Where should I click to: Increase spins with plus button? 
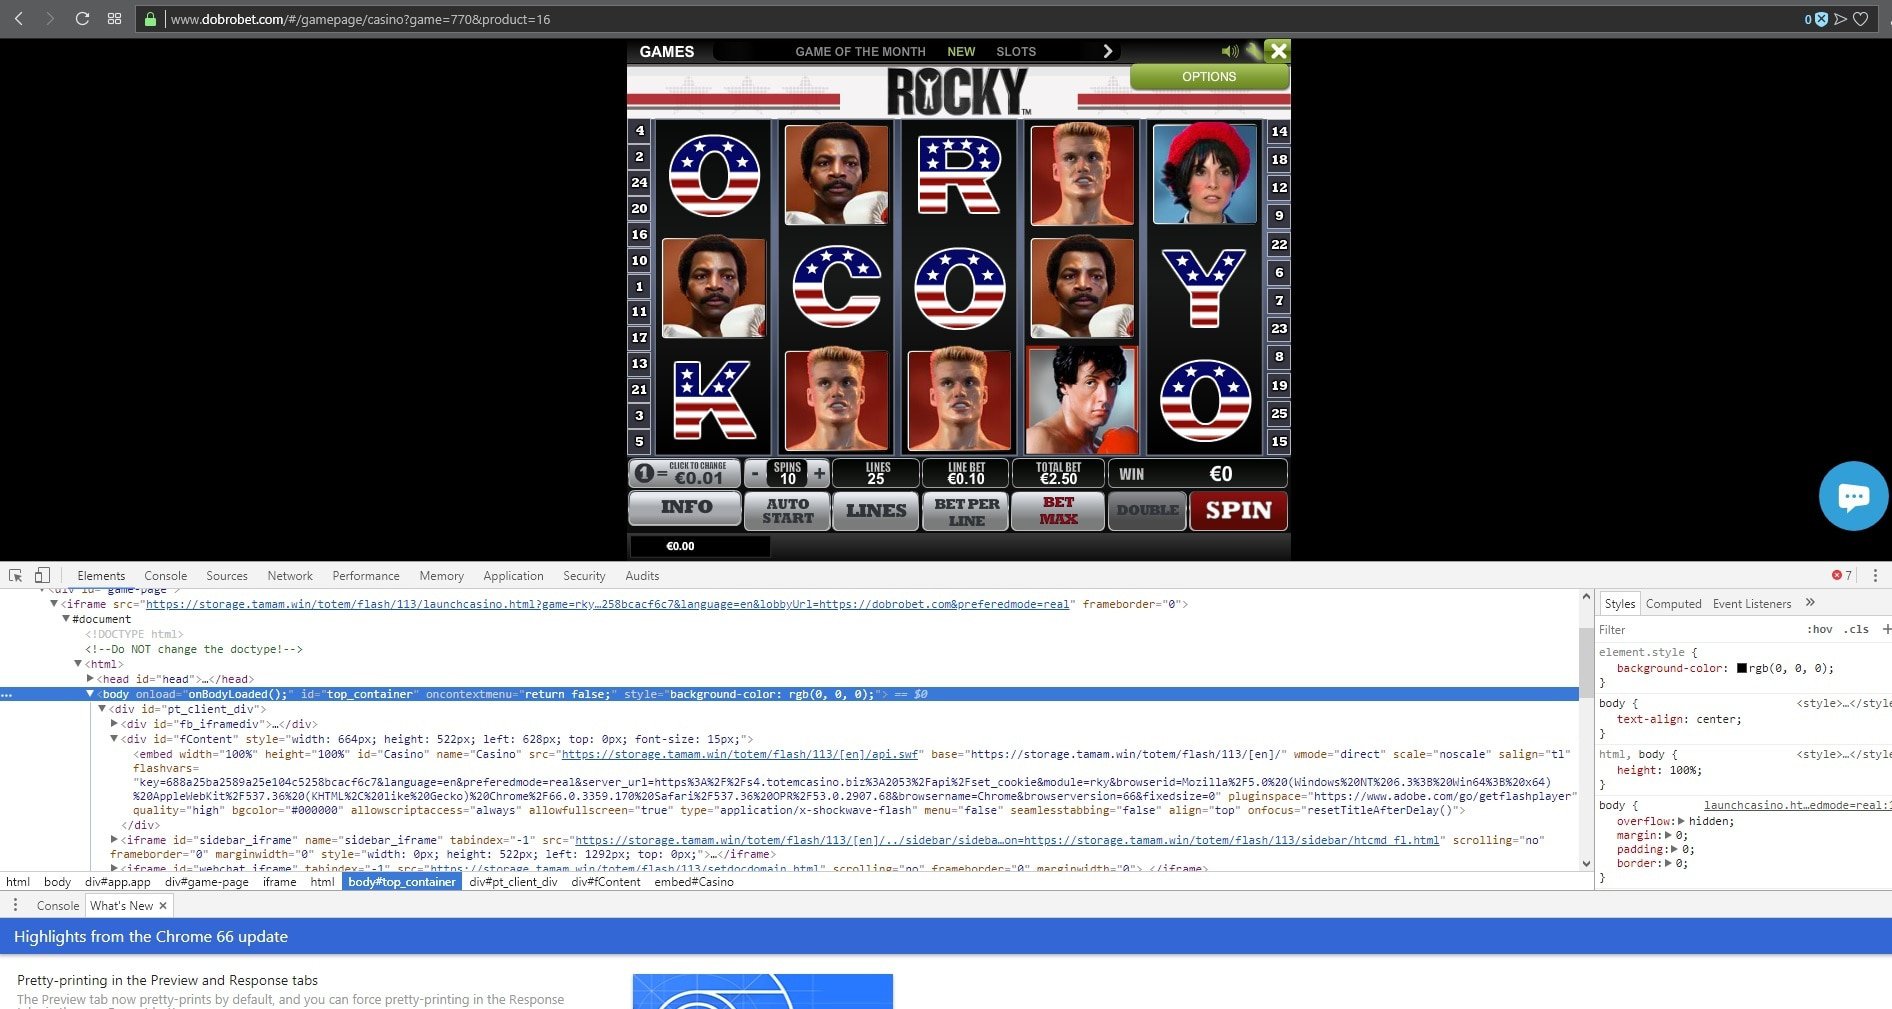[x=819, y=473]
